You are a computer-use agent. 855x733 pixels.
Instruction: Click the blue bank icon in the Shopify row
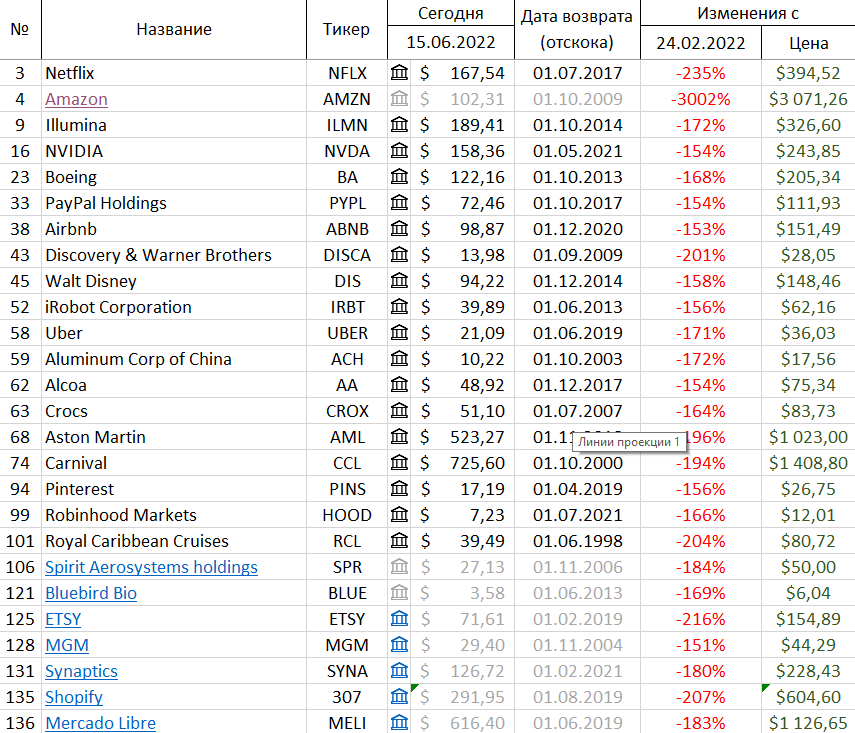[x=399, y=696]
